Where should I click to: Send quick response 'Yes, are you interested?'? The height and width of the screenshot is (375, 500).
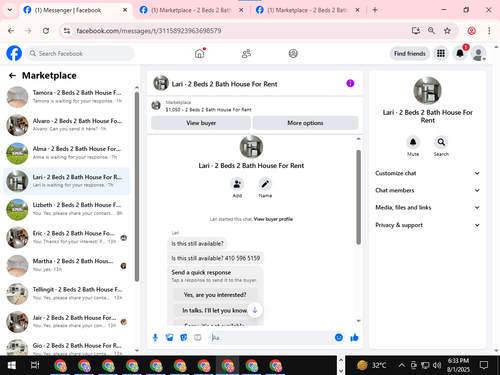coord(215,295)
